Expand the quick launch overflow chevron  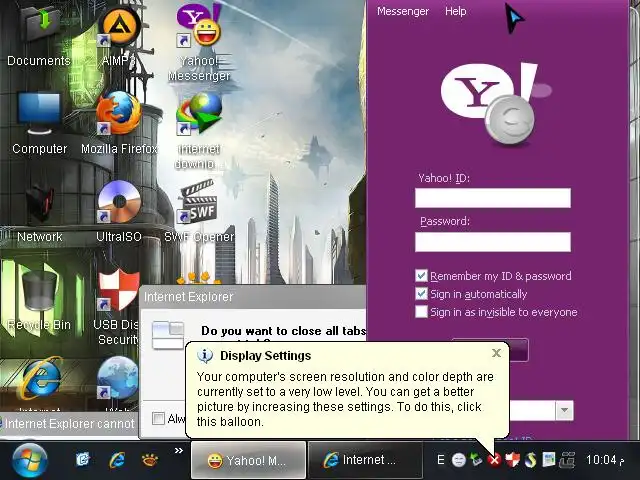pos(178,451)
